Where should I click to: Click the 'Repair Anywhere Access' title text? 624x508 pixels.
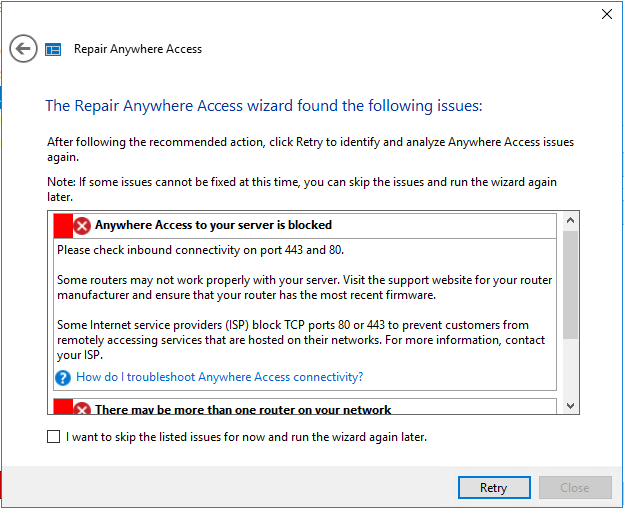138,49
